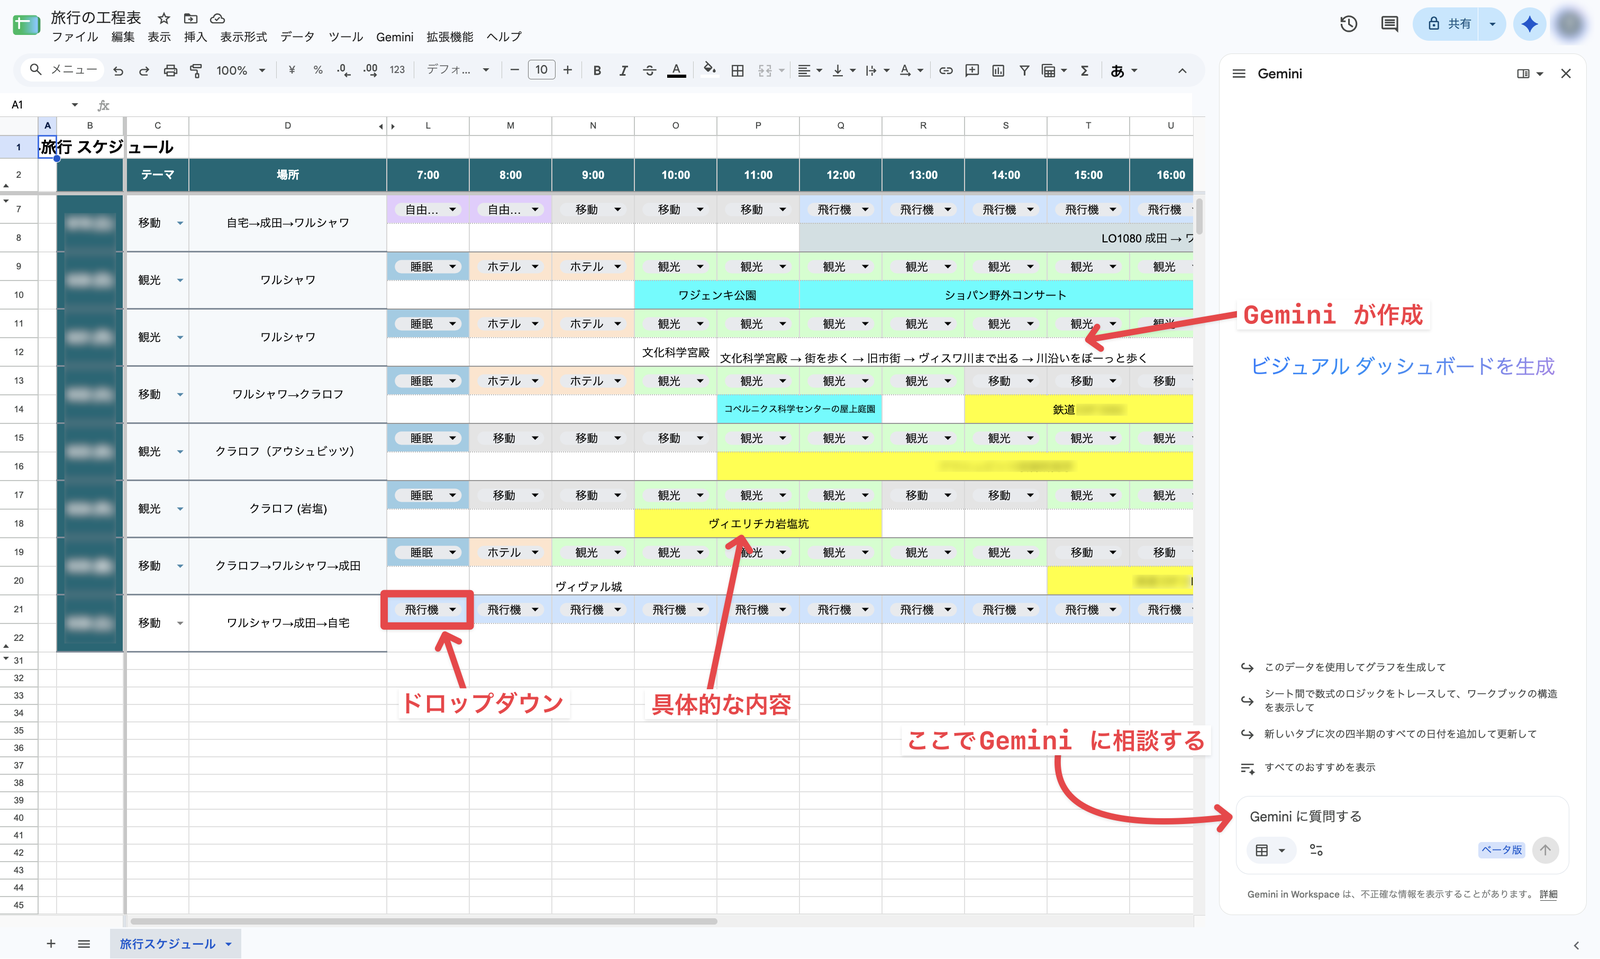Open the 123 number formats menu
1600x959 pixels.
(397, 70)
